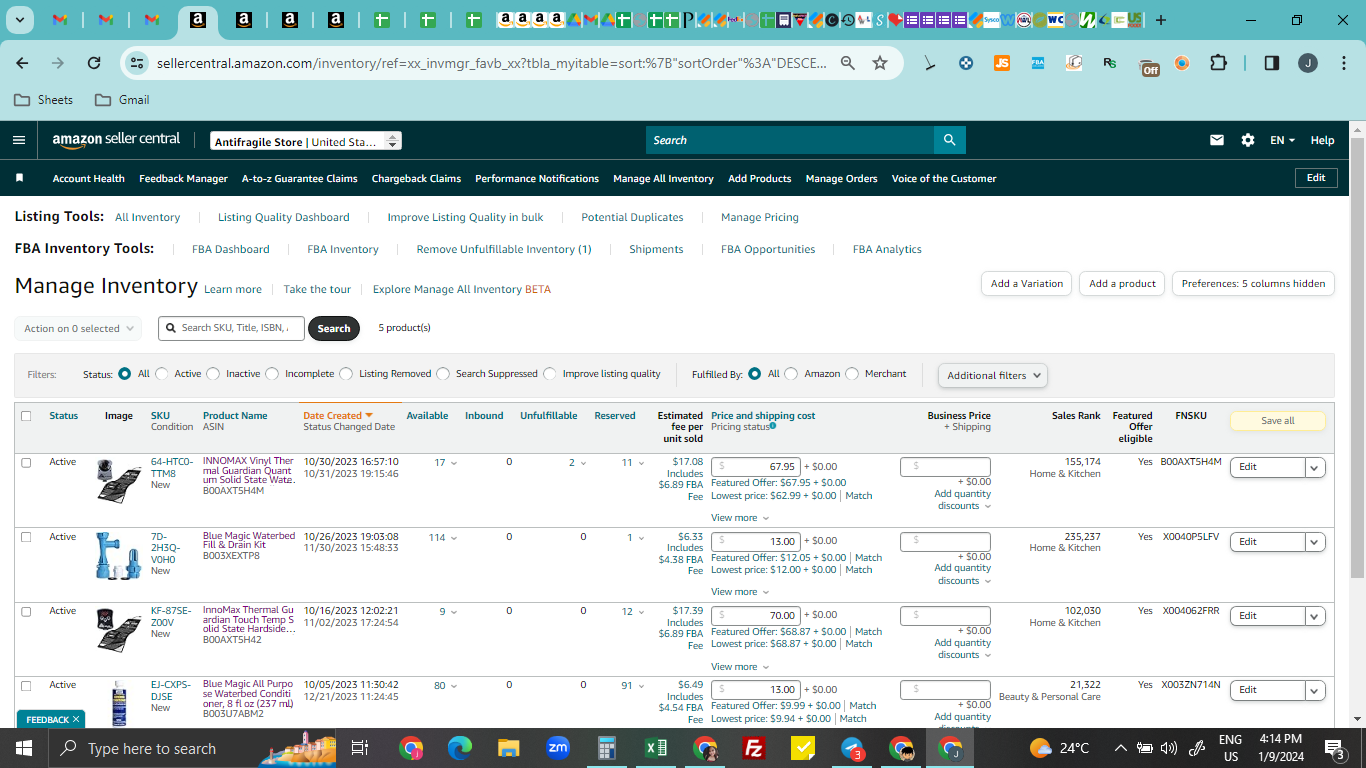
Task: Open Excel from the taskbar
Action: (656, 748)
